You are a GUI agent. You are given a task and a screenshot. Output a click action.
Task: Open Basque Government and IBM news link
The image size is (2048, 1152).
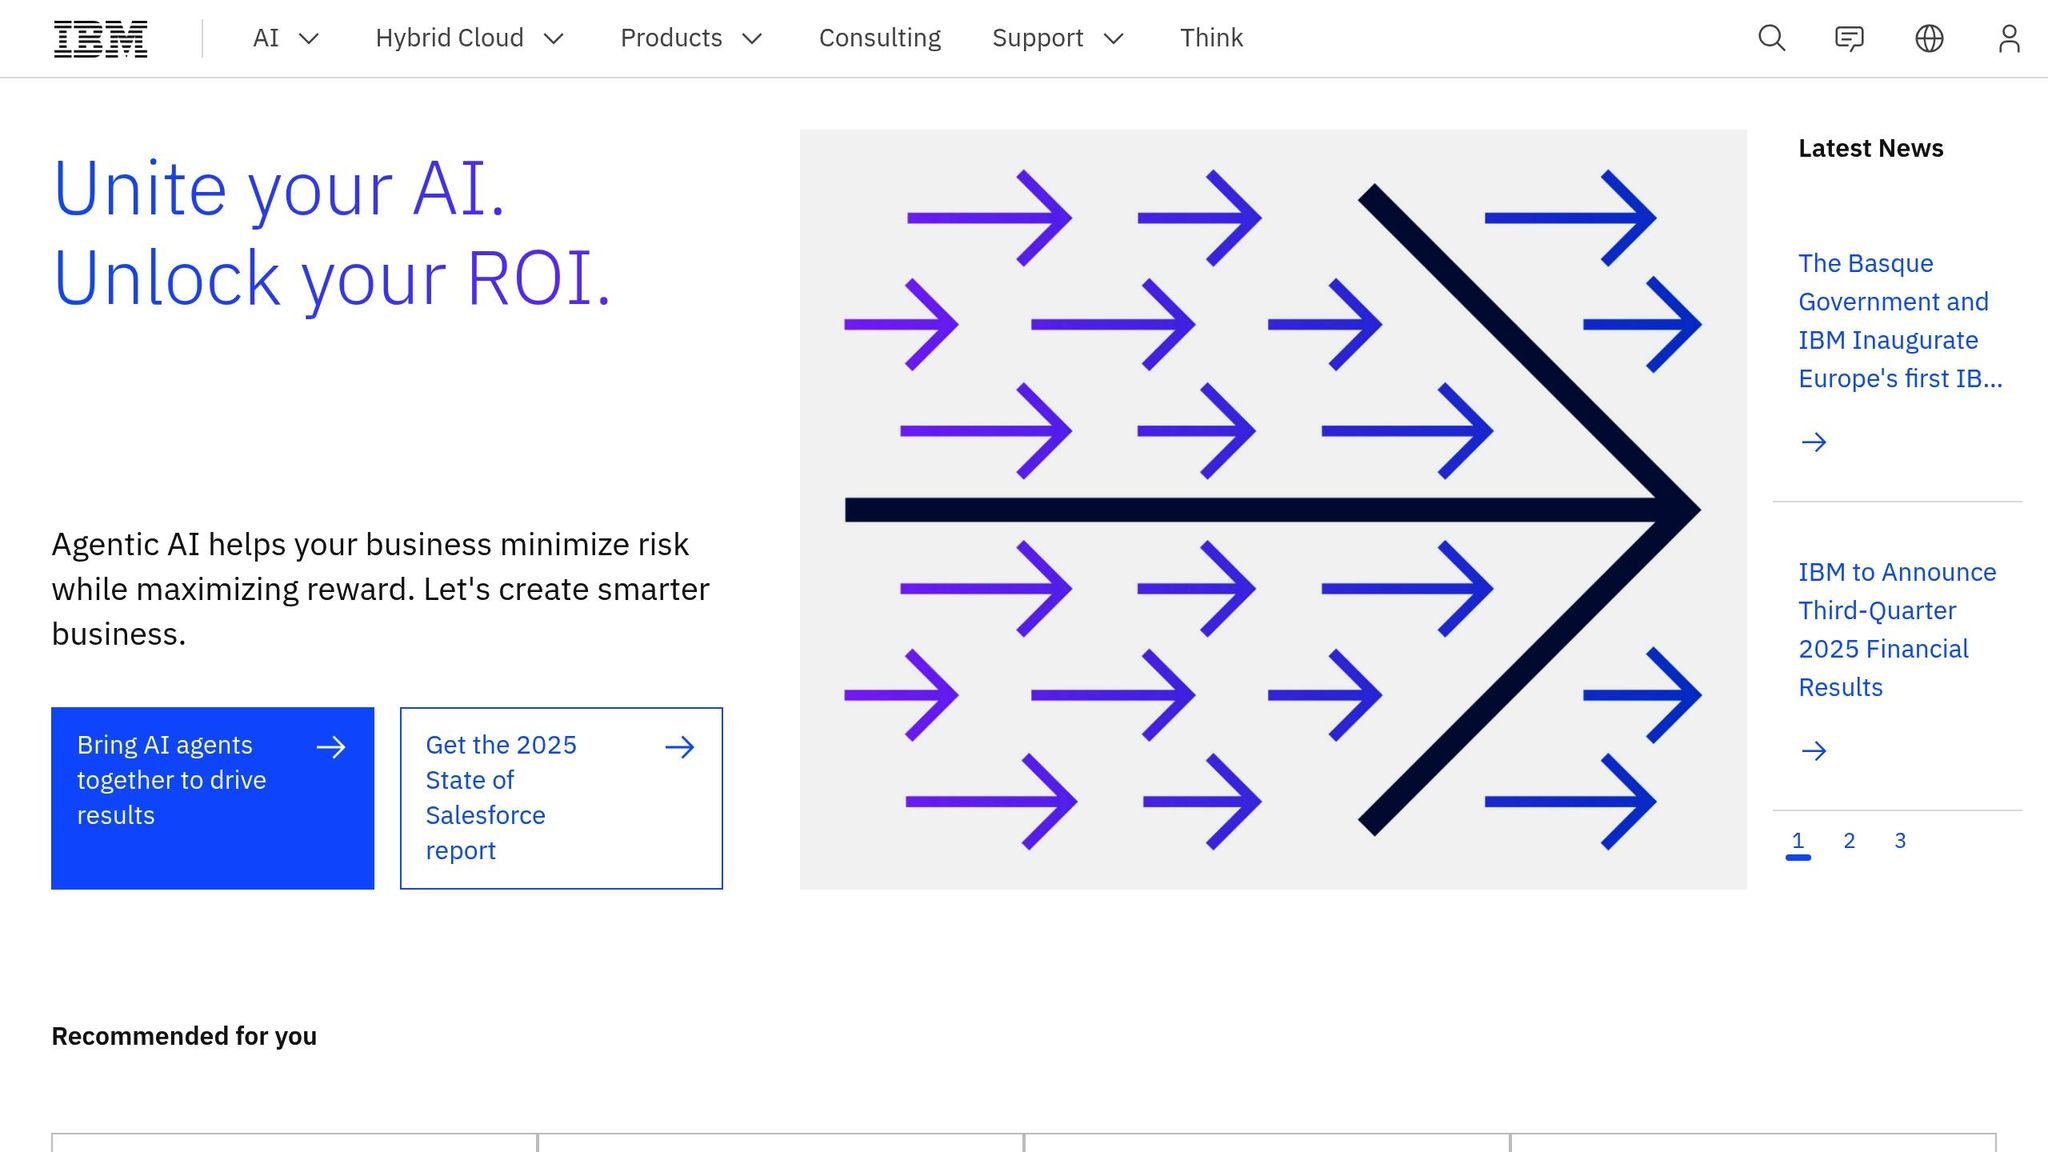1897,320
